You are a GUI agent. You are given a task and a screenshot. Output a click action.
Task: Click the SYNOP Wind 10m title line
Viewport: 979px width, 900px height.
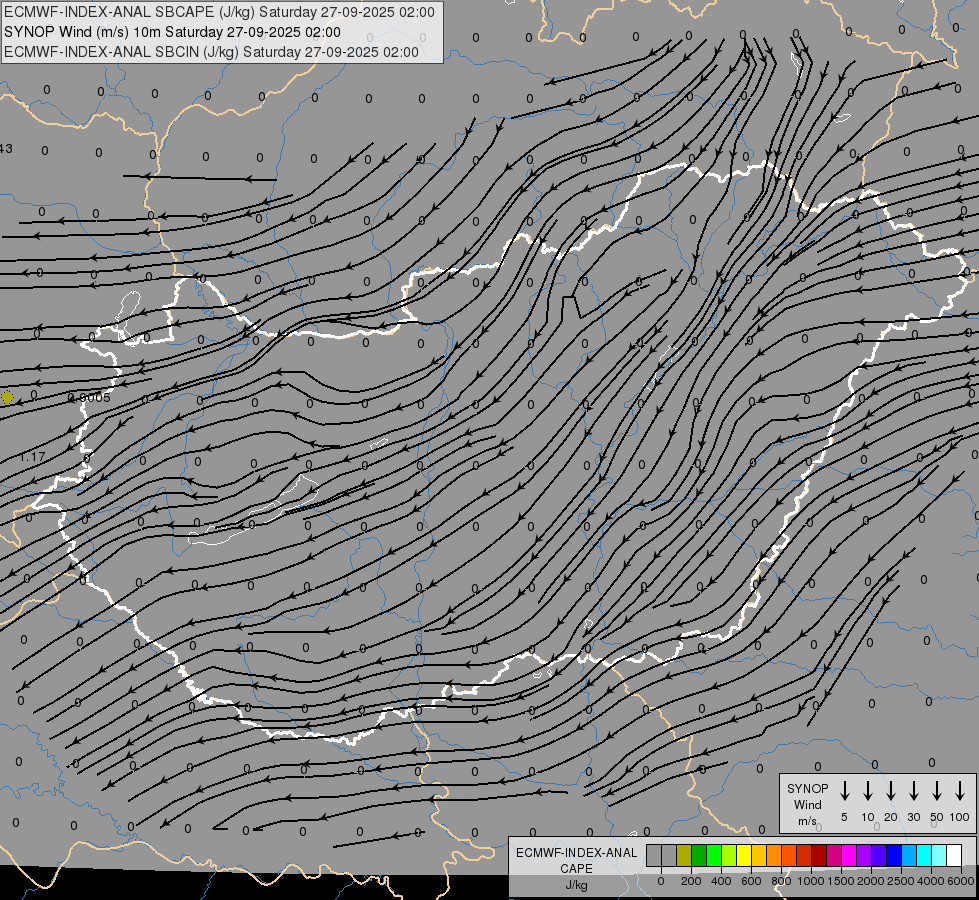point(172,32)
